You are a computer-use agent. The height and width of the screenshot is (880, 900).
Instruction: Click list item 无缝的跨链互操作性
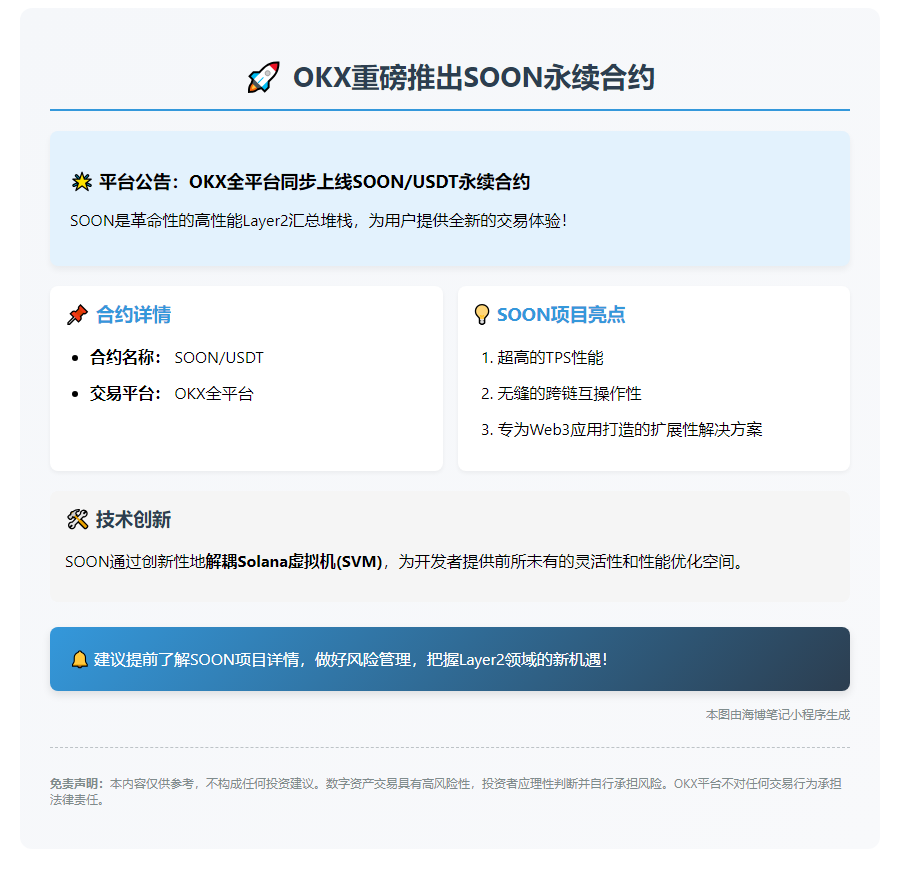pyautogui.click(x=569, y=394)
